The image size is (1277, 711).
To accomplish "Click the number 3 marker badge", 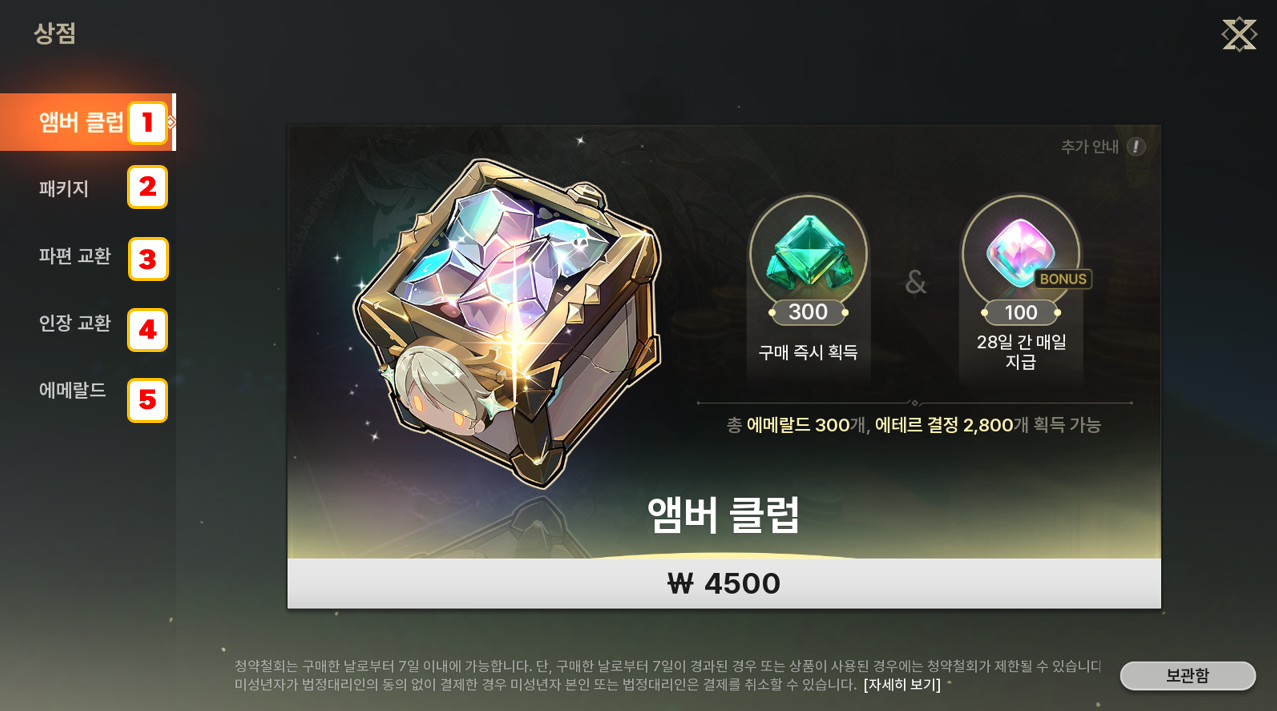I will coord(148,259).
